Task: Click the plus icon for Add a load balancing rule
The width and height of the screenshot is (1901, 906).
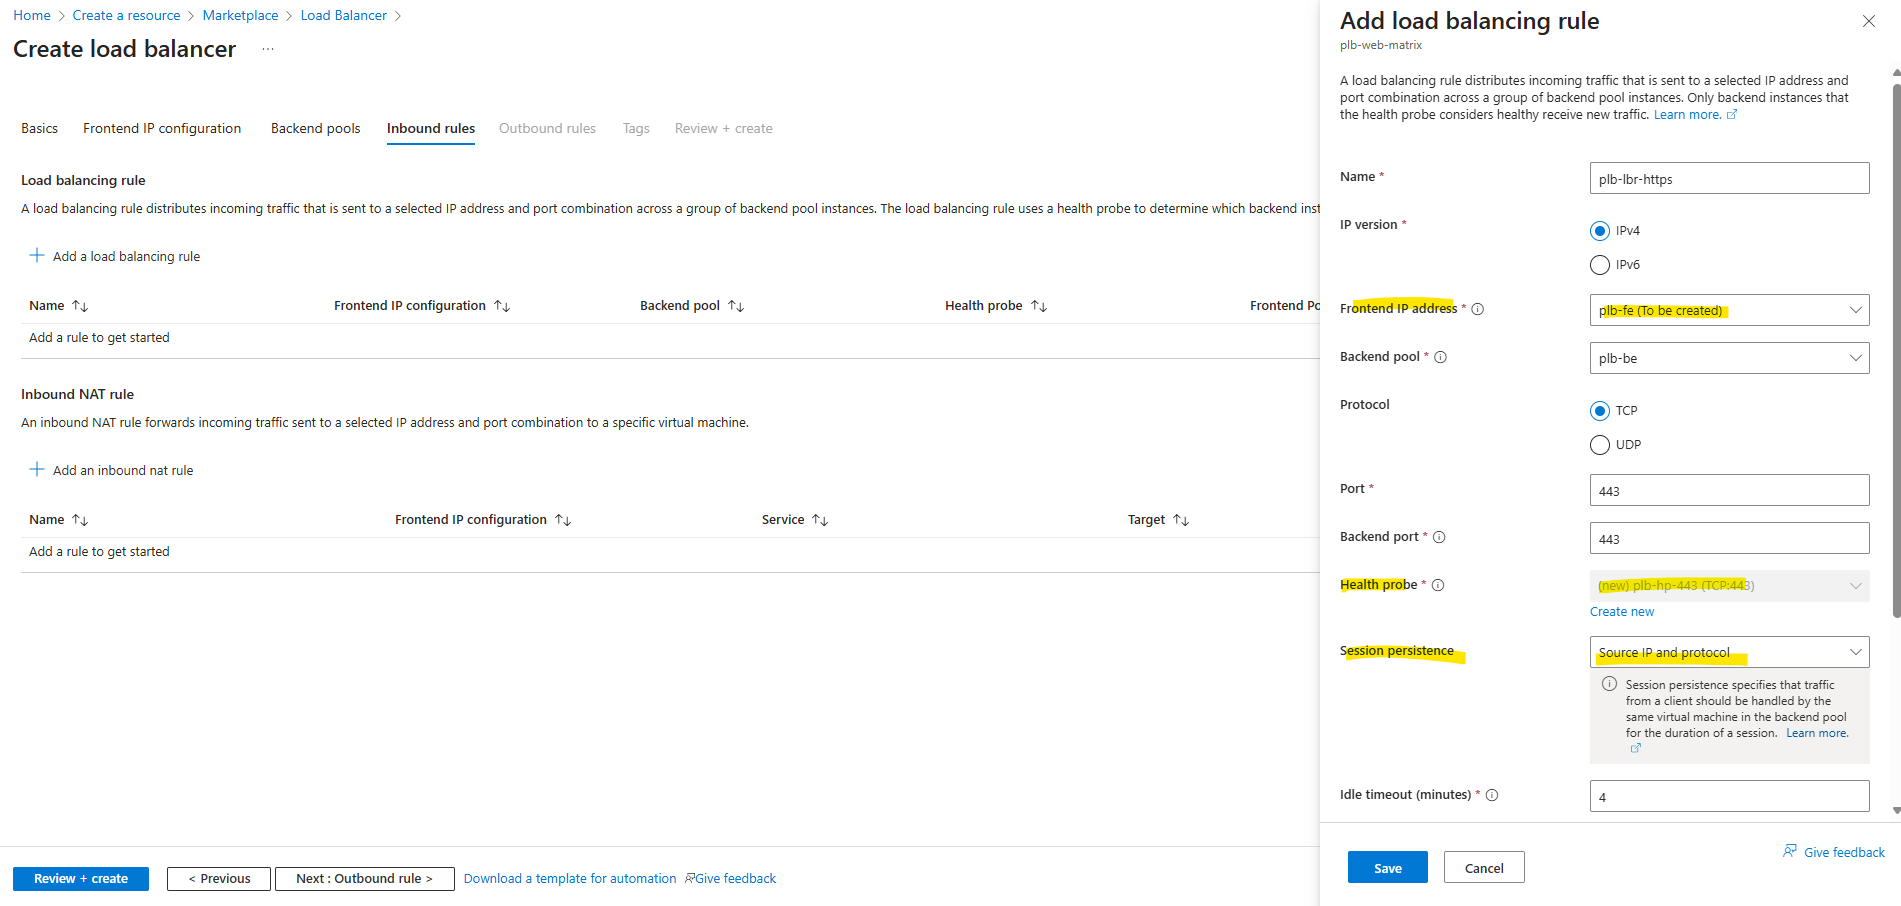Action: pyautogui.click(x=37, y=255)
